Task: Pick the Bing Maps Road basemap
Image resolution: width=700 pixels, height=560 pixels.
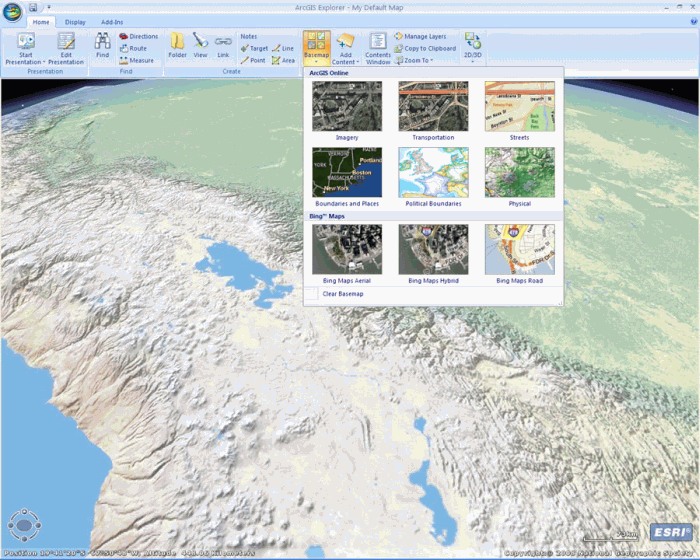Action: pos(520,254)
